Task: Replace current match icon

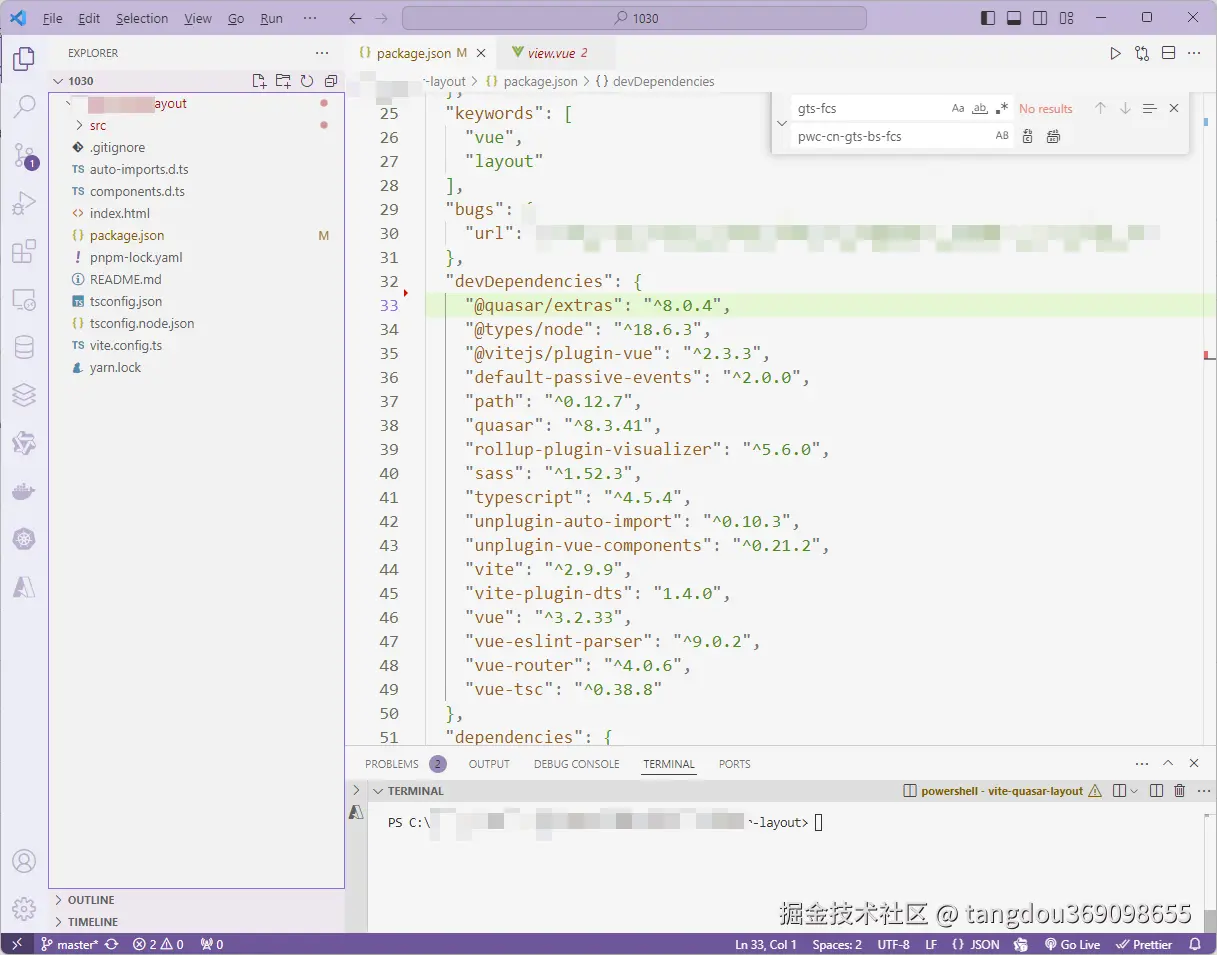Action: point(1028,136)
